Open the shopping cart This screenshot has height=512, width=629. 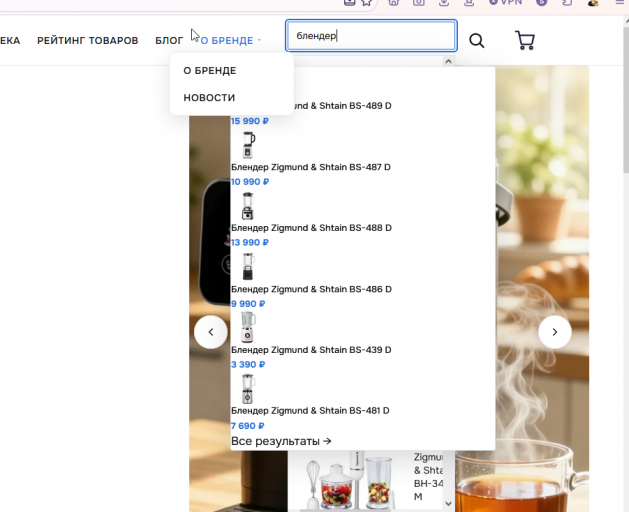pyautogui.click(x=525, y=41)
